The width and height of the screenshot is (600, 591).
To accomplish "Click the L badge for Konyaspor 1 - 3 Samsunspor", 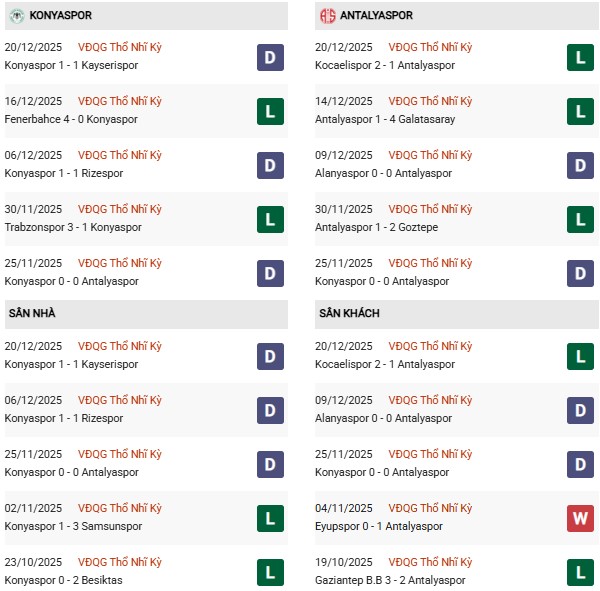I will coord(269,518).
